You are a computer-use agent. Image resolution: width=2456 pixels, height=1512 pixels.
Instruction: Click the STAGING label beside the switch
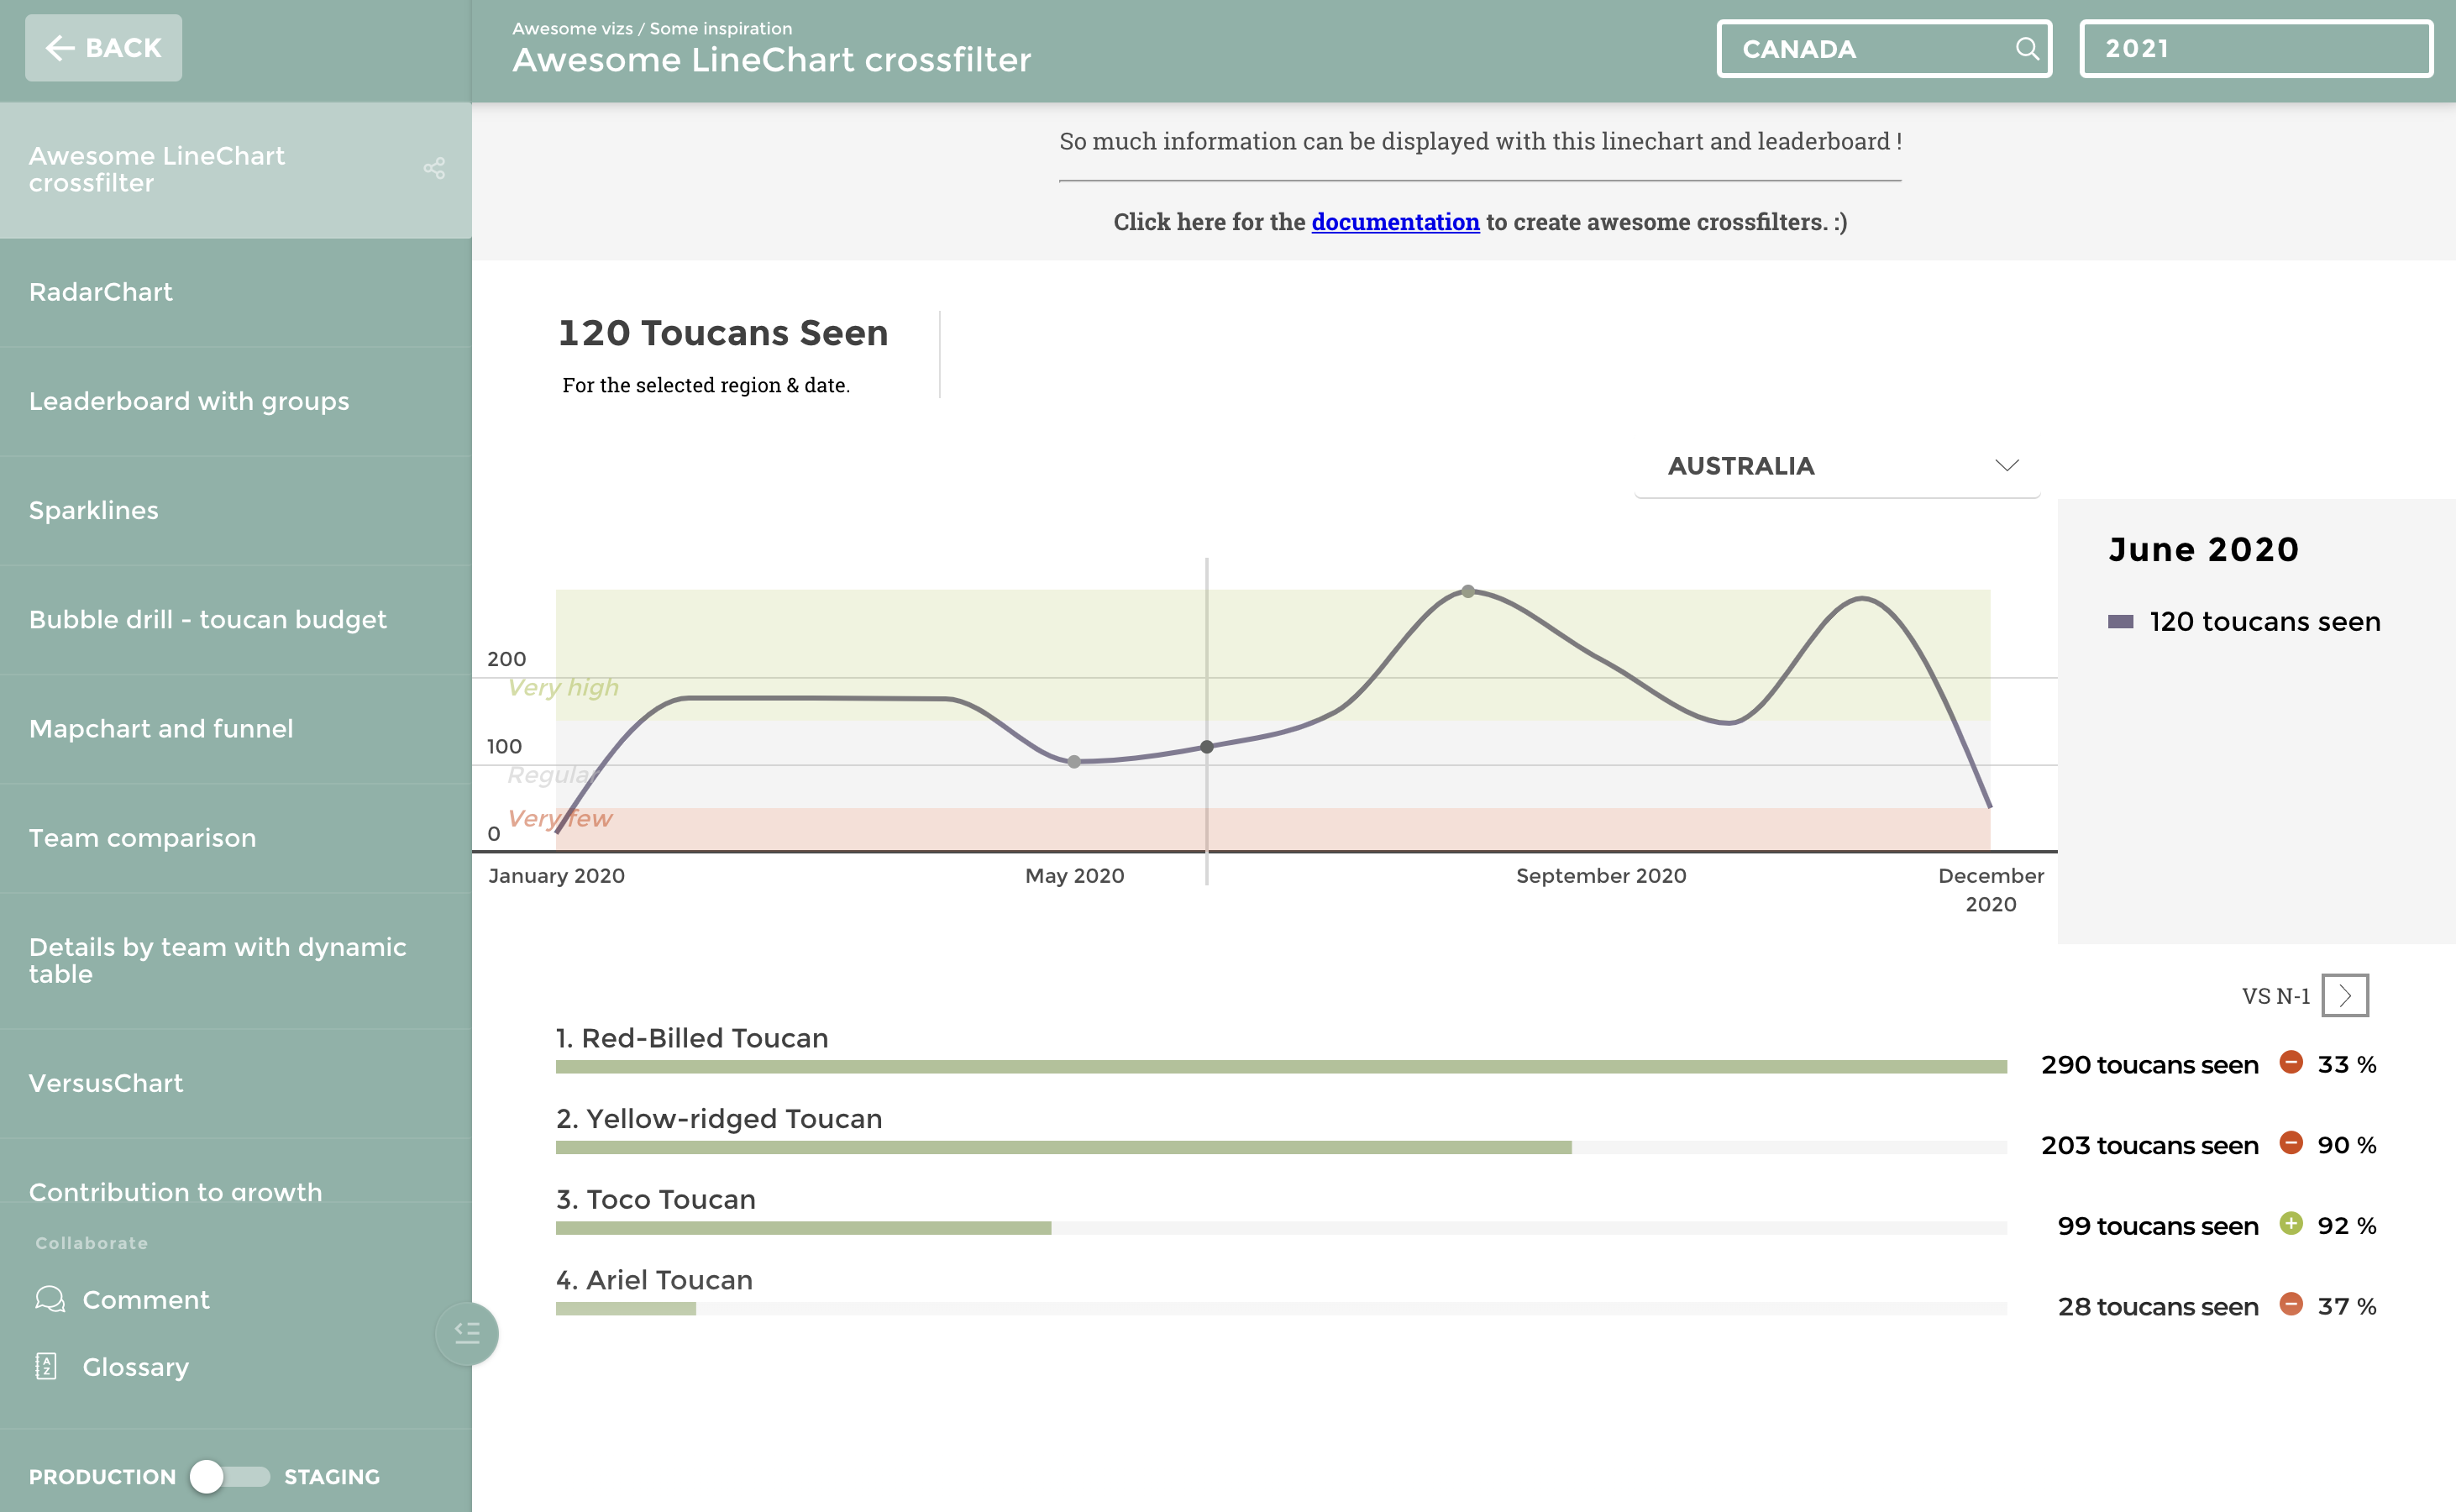pos(331,1476)
